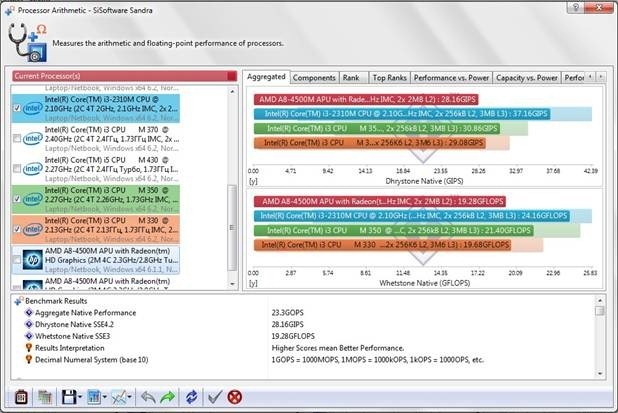The width and height of the screenshot is (618, 413).
Task: Click the blue i3-2310M Dhrystone bar
Action: click(x=402, y=114)
